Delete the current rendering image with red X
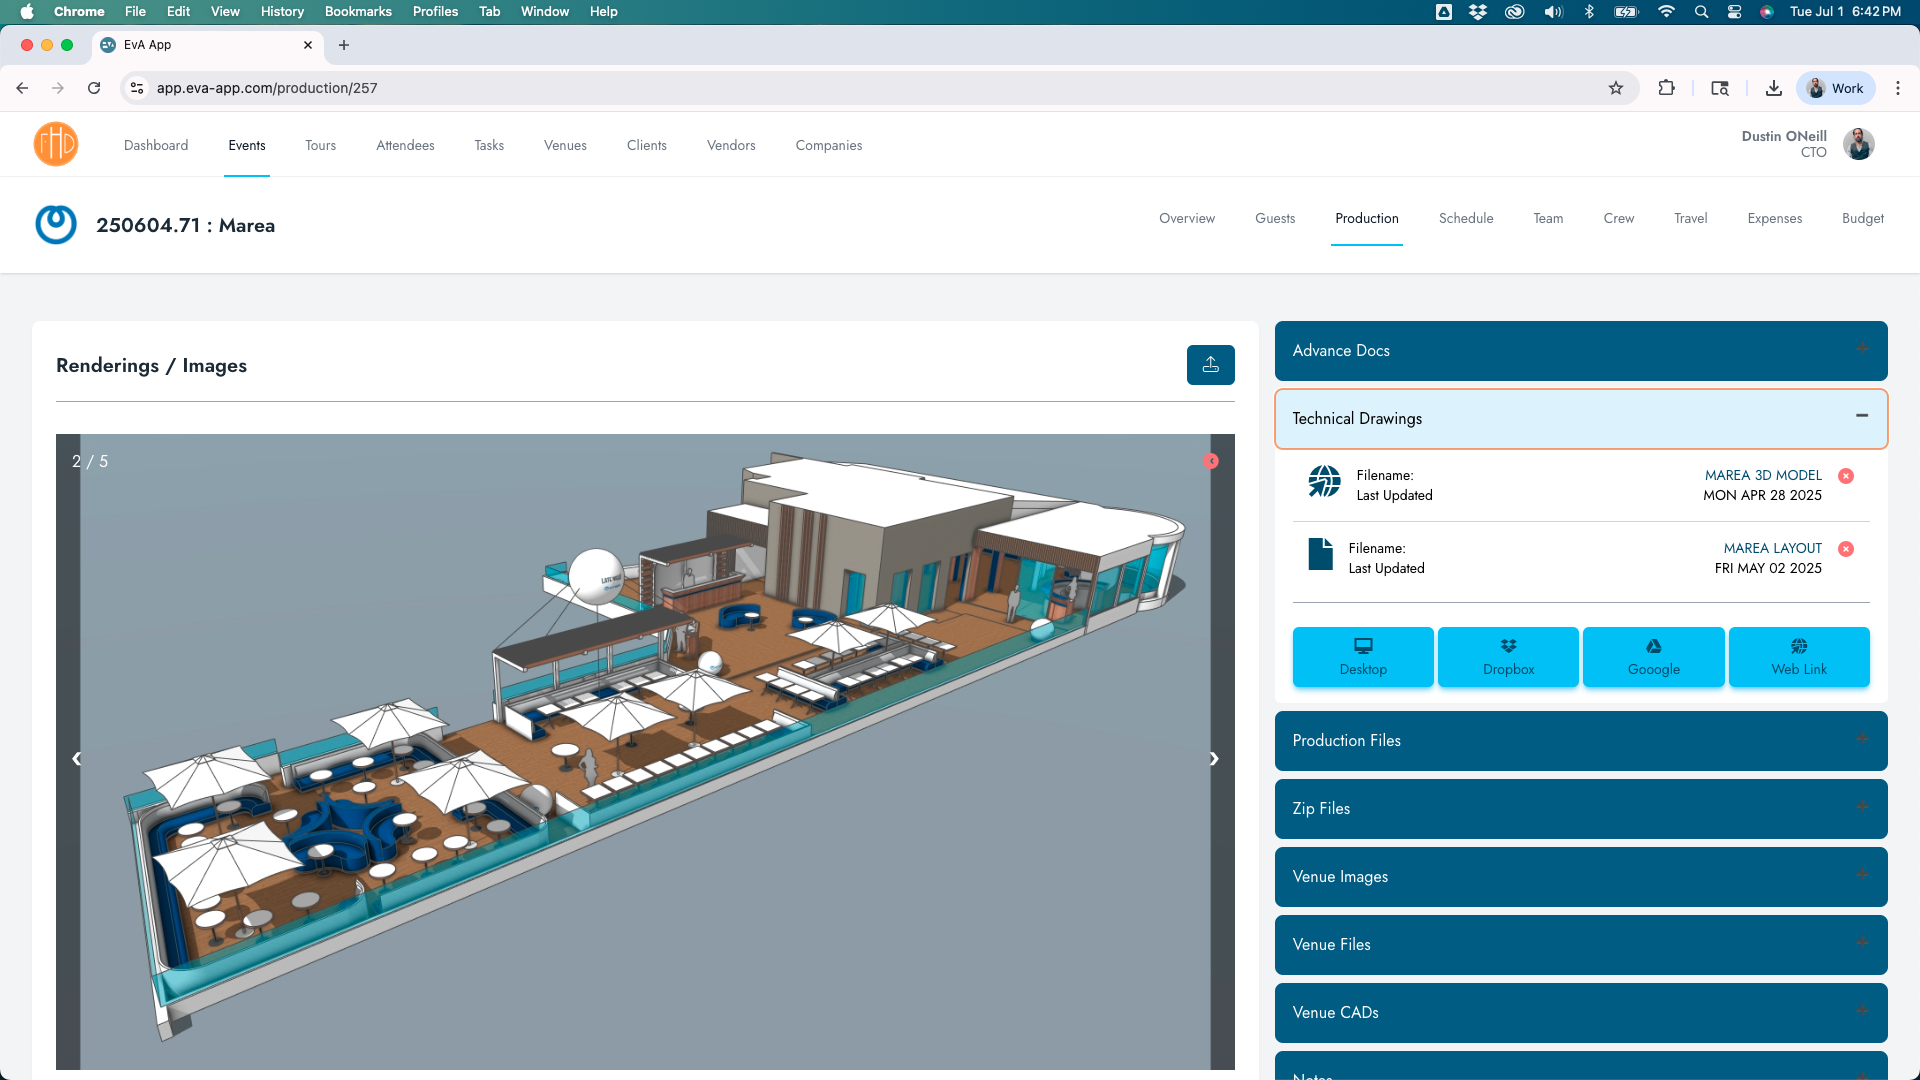1920x1080 pixels. coord(1211,461)
